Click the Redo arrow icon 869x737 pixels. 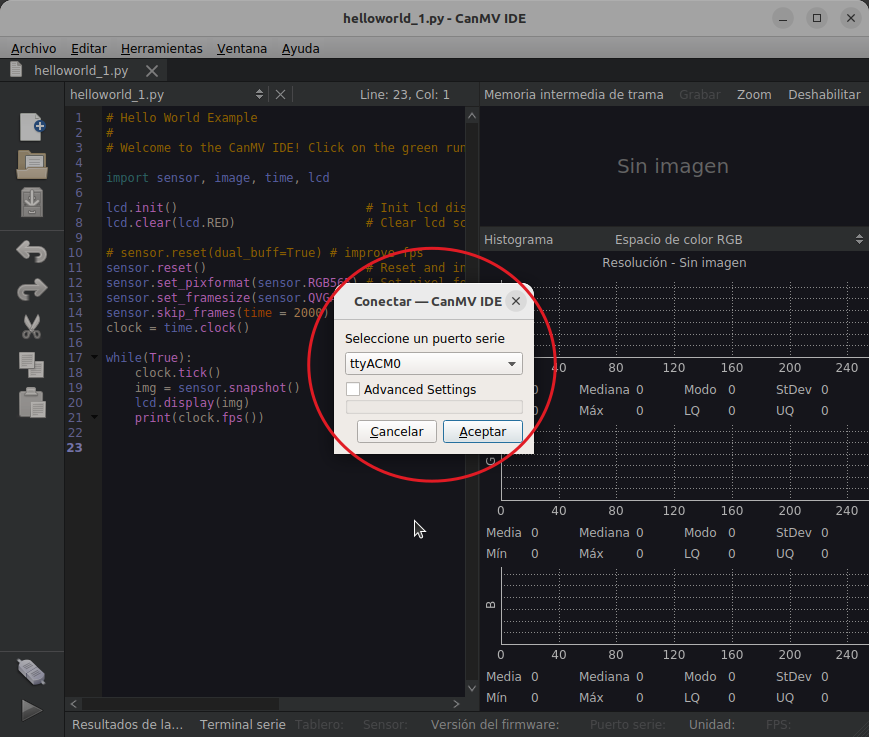tap(32, 289)
